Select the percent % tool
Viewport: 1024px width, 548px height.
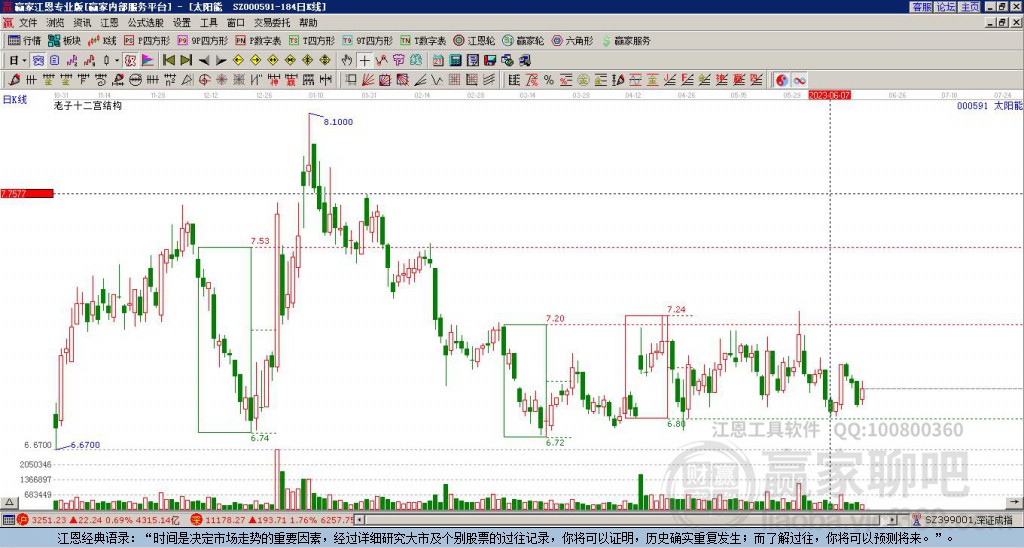pyautogui.click(x=549, y=80)
